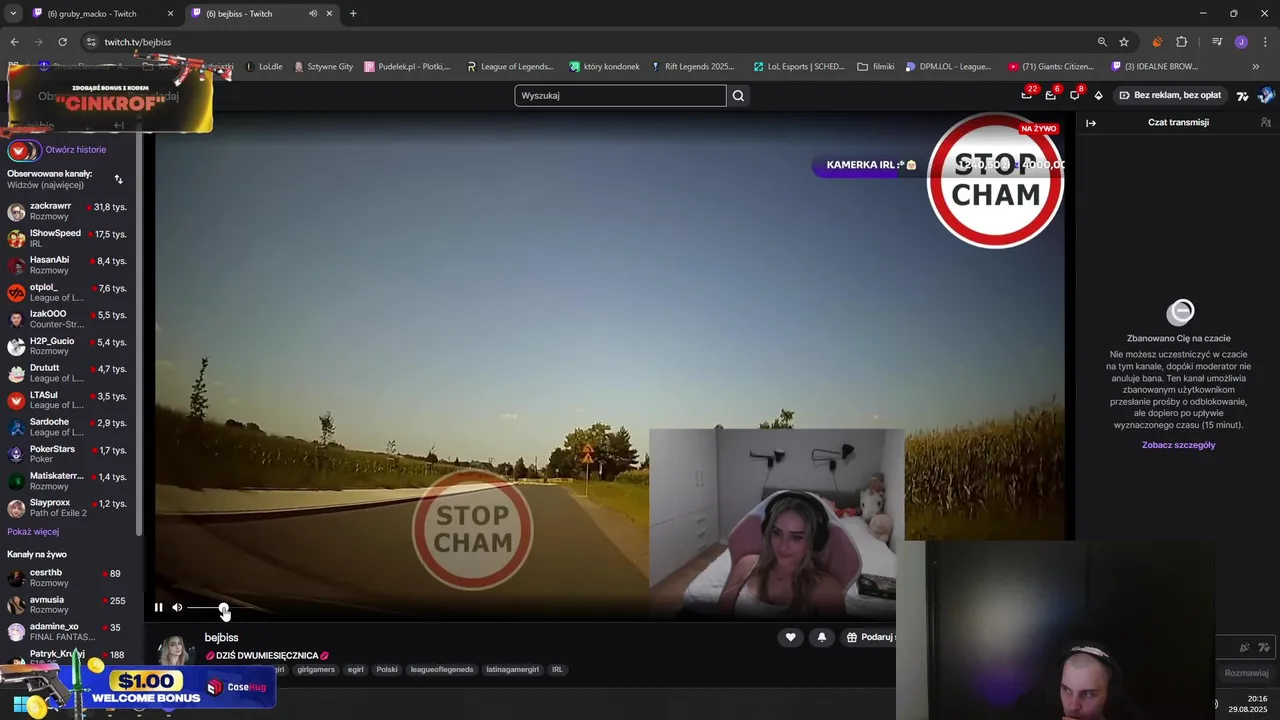Collapse the chat panel arrow

1091,123
